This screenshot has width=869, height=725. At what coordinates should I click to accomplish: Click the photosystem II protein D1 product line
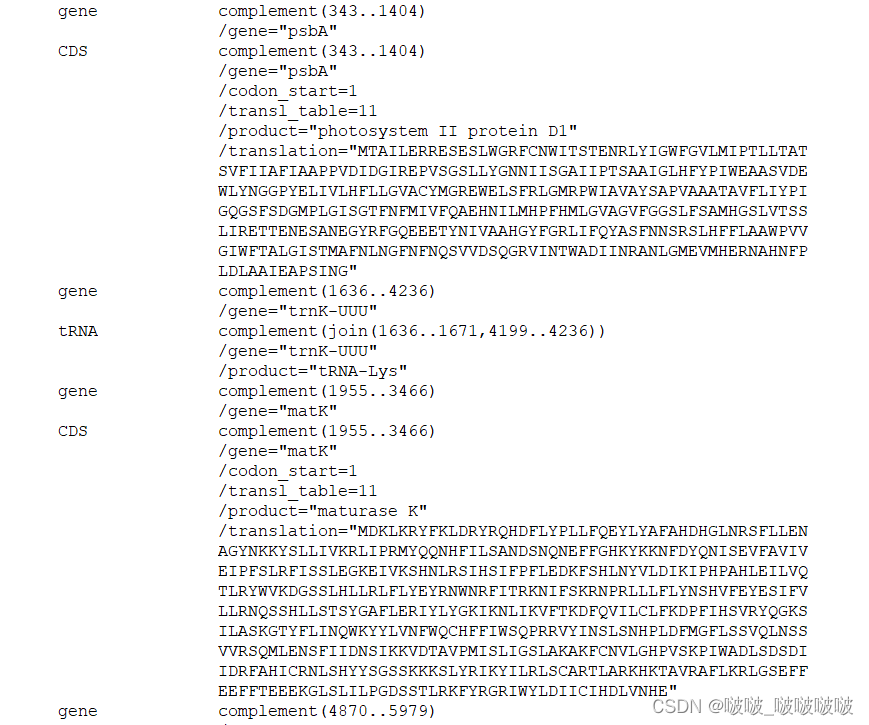coord(397,131)
